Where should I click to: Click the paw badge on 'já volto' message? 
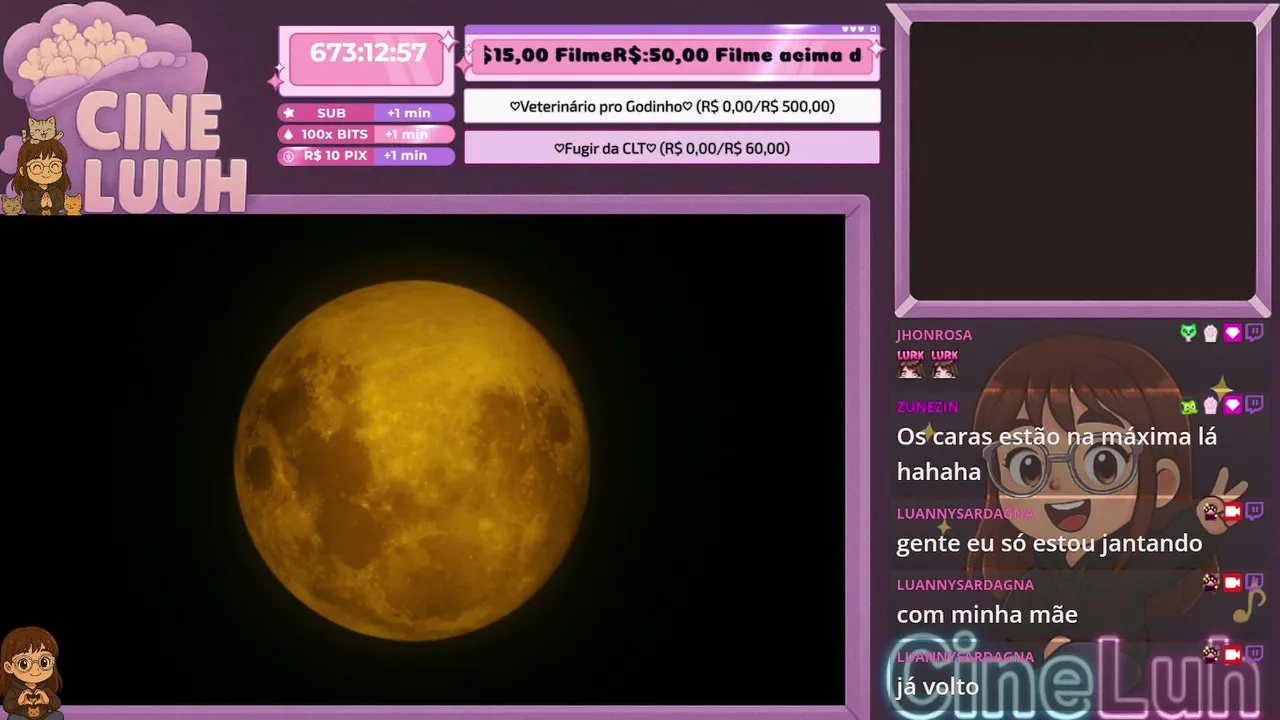click(1210, 654)
